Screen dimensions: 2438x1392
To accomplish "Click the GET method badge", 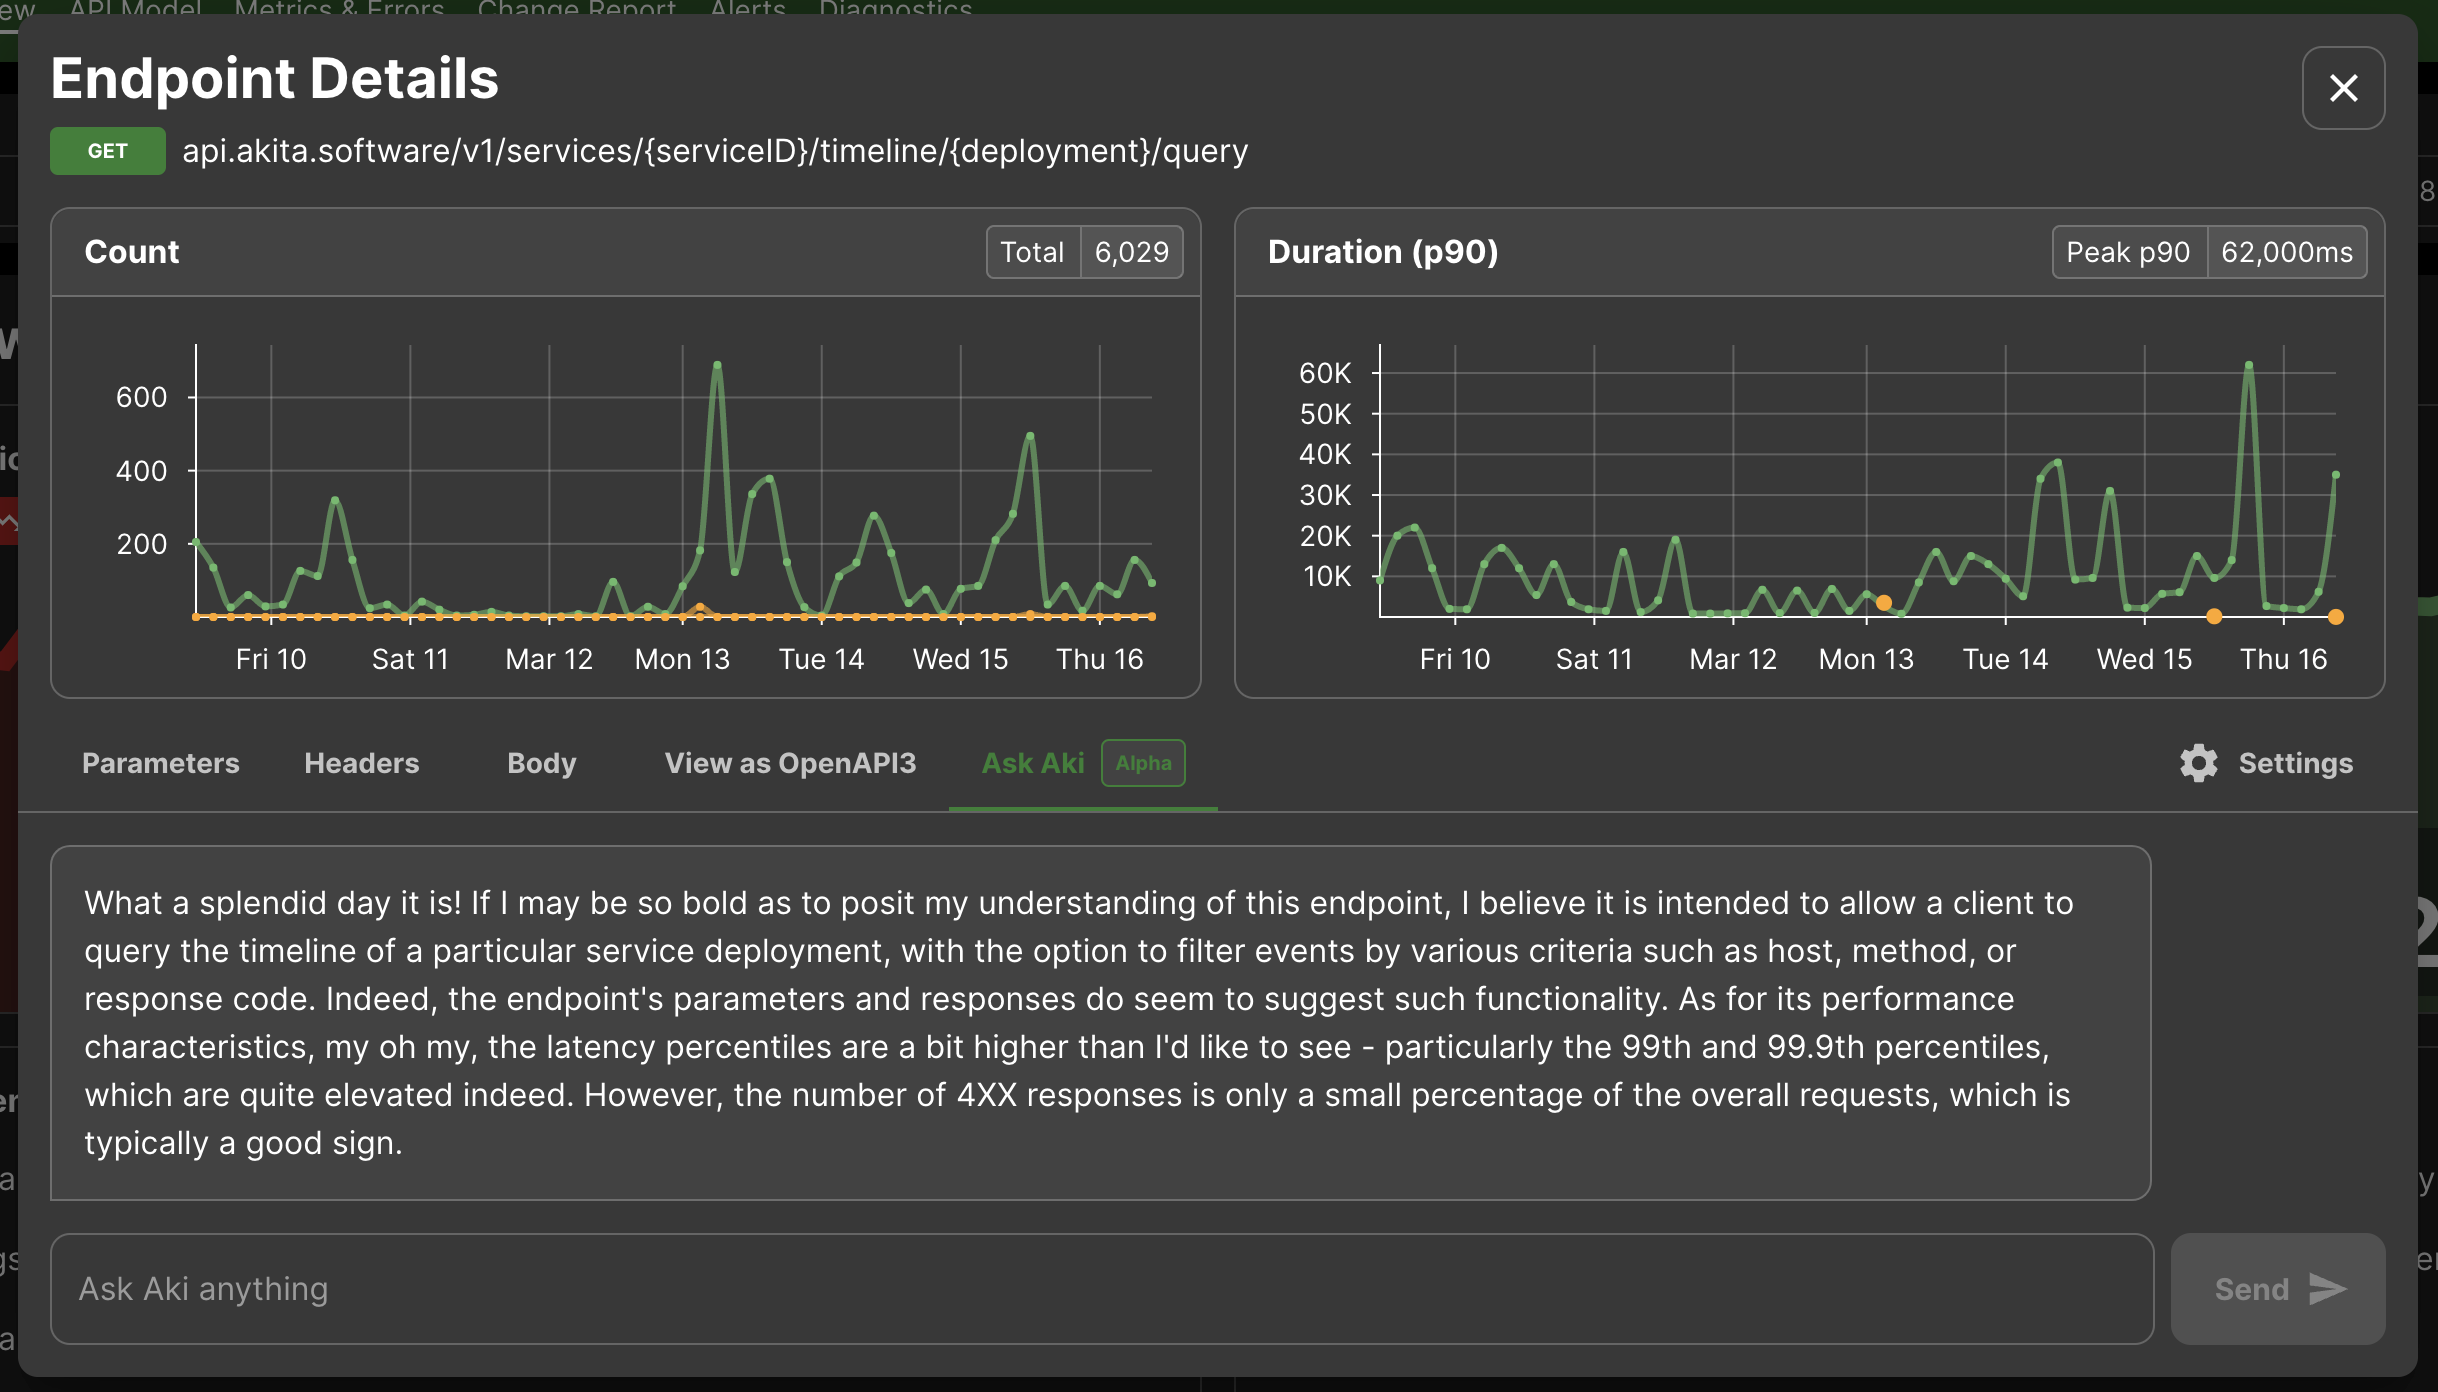I will pos(108,151).
